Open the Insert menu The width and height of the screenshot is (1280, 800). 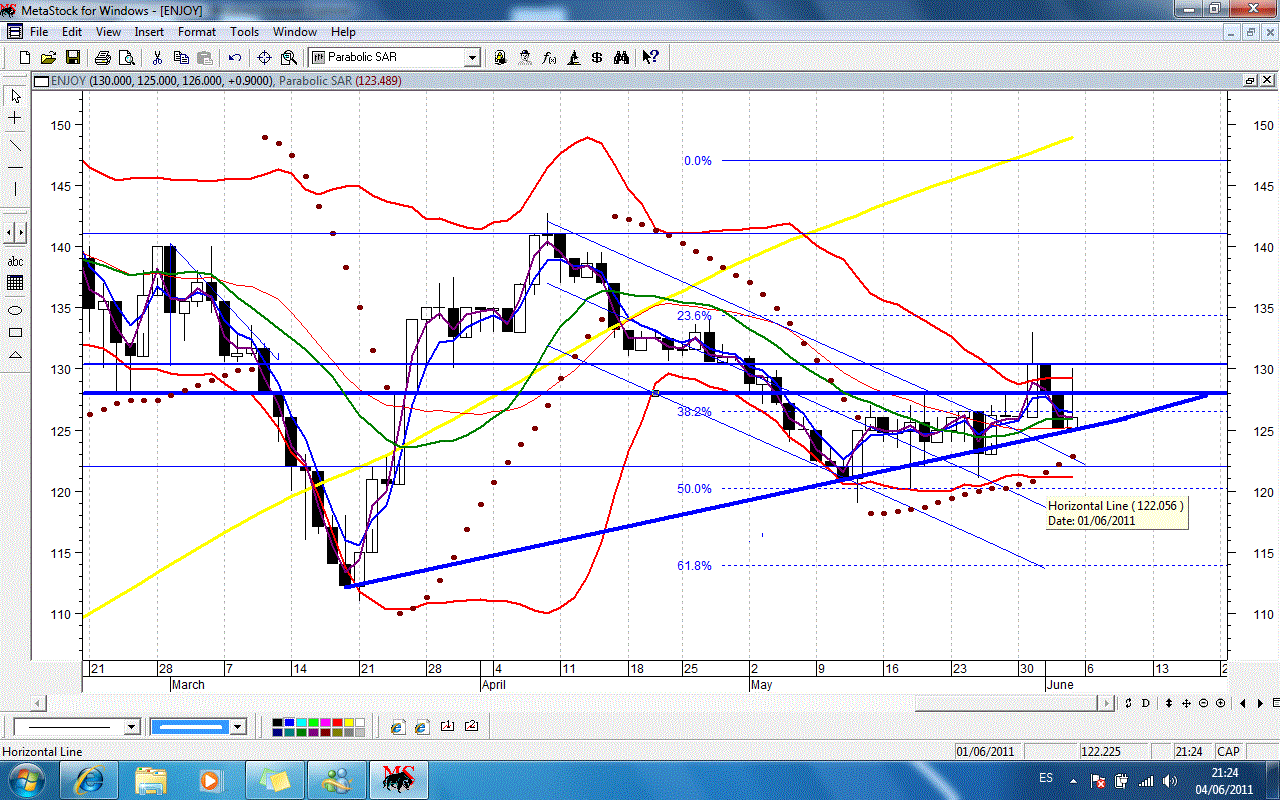click(150, 32)
